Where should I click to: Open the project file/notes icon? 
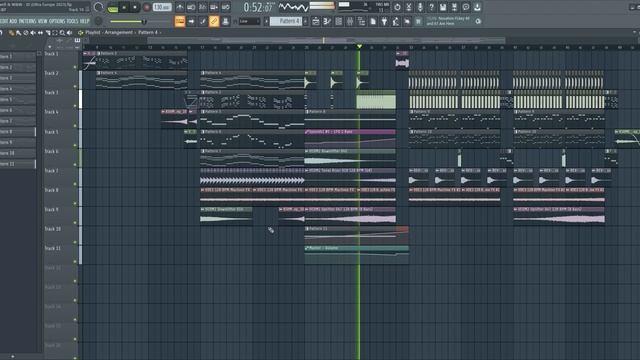373,21
